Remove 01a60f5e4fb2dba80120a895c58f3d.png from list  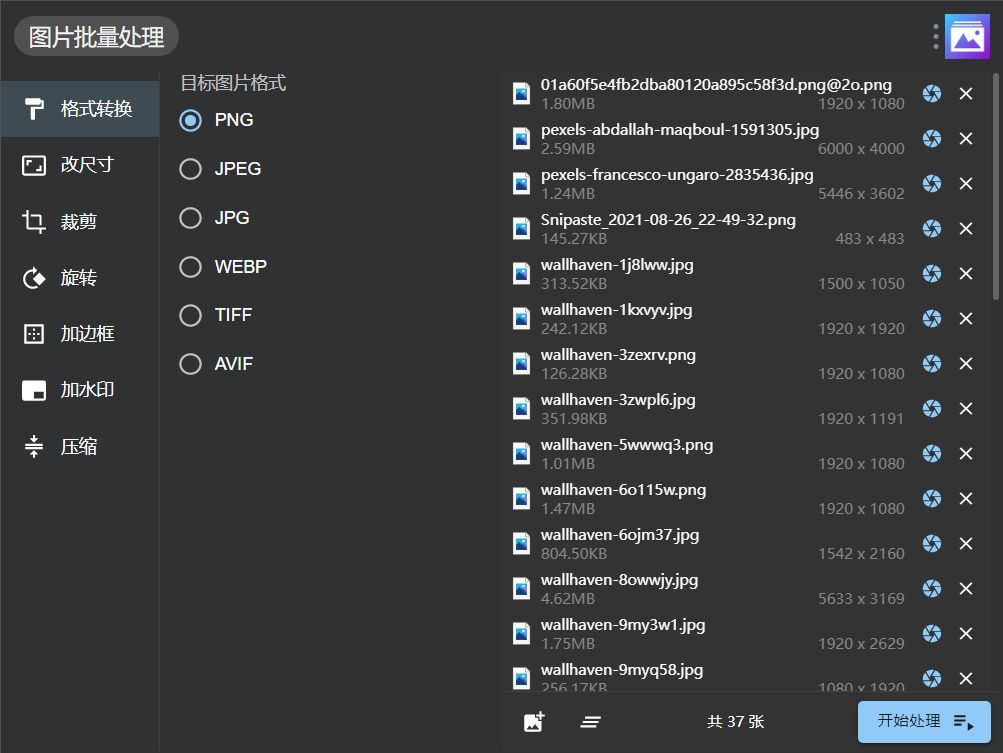966,94
